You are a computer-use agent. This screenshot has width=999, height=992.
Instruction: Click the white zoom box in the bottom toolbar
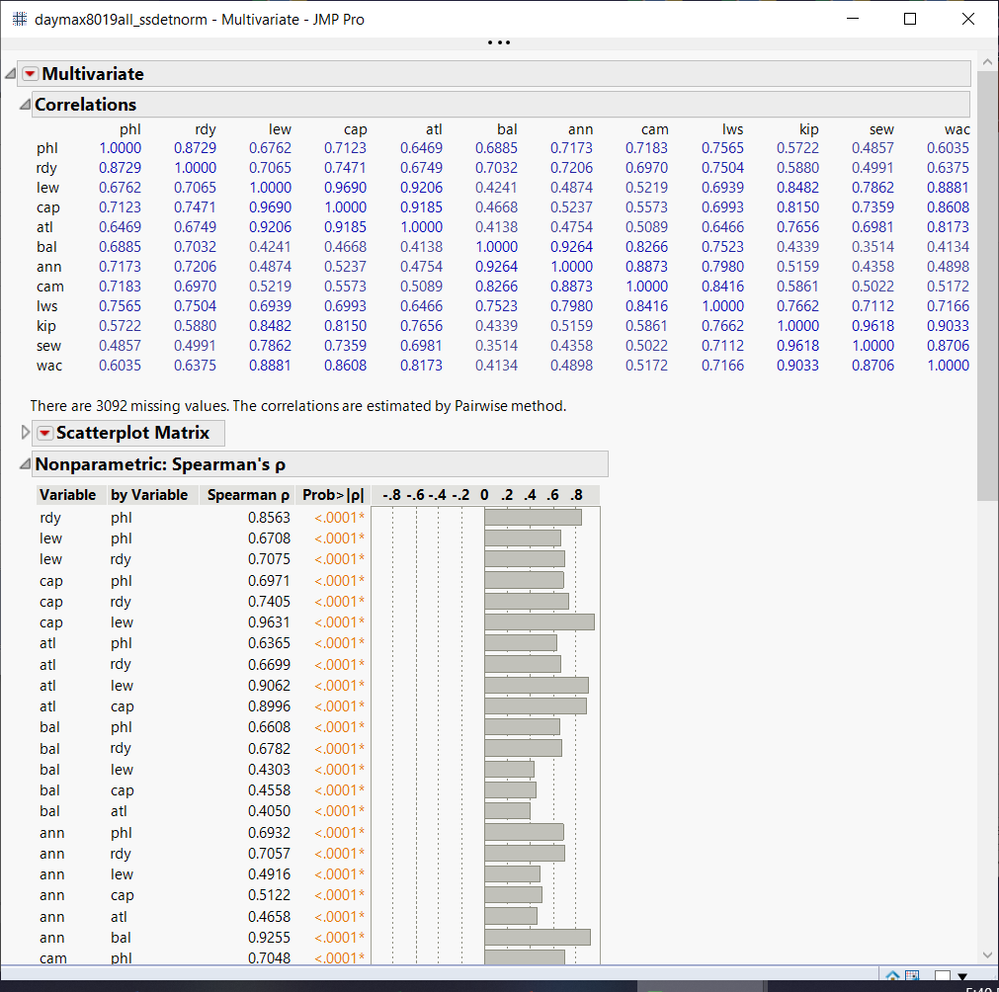click(x=941, y=975)
